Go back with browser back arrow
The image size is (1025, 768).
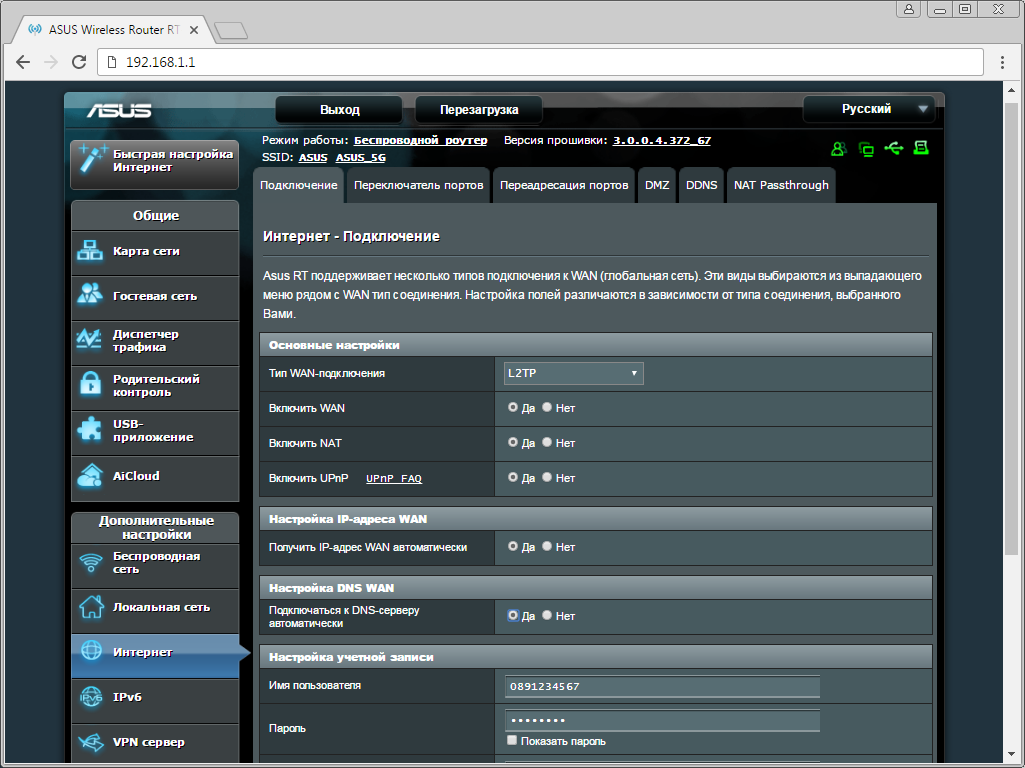23,62
